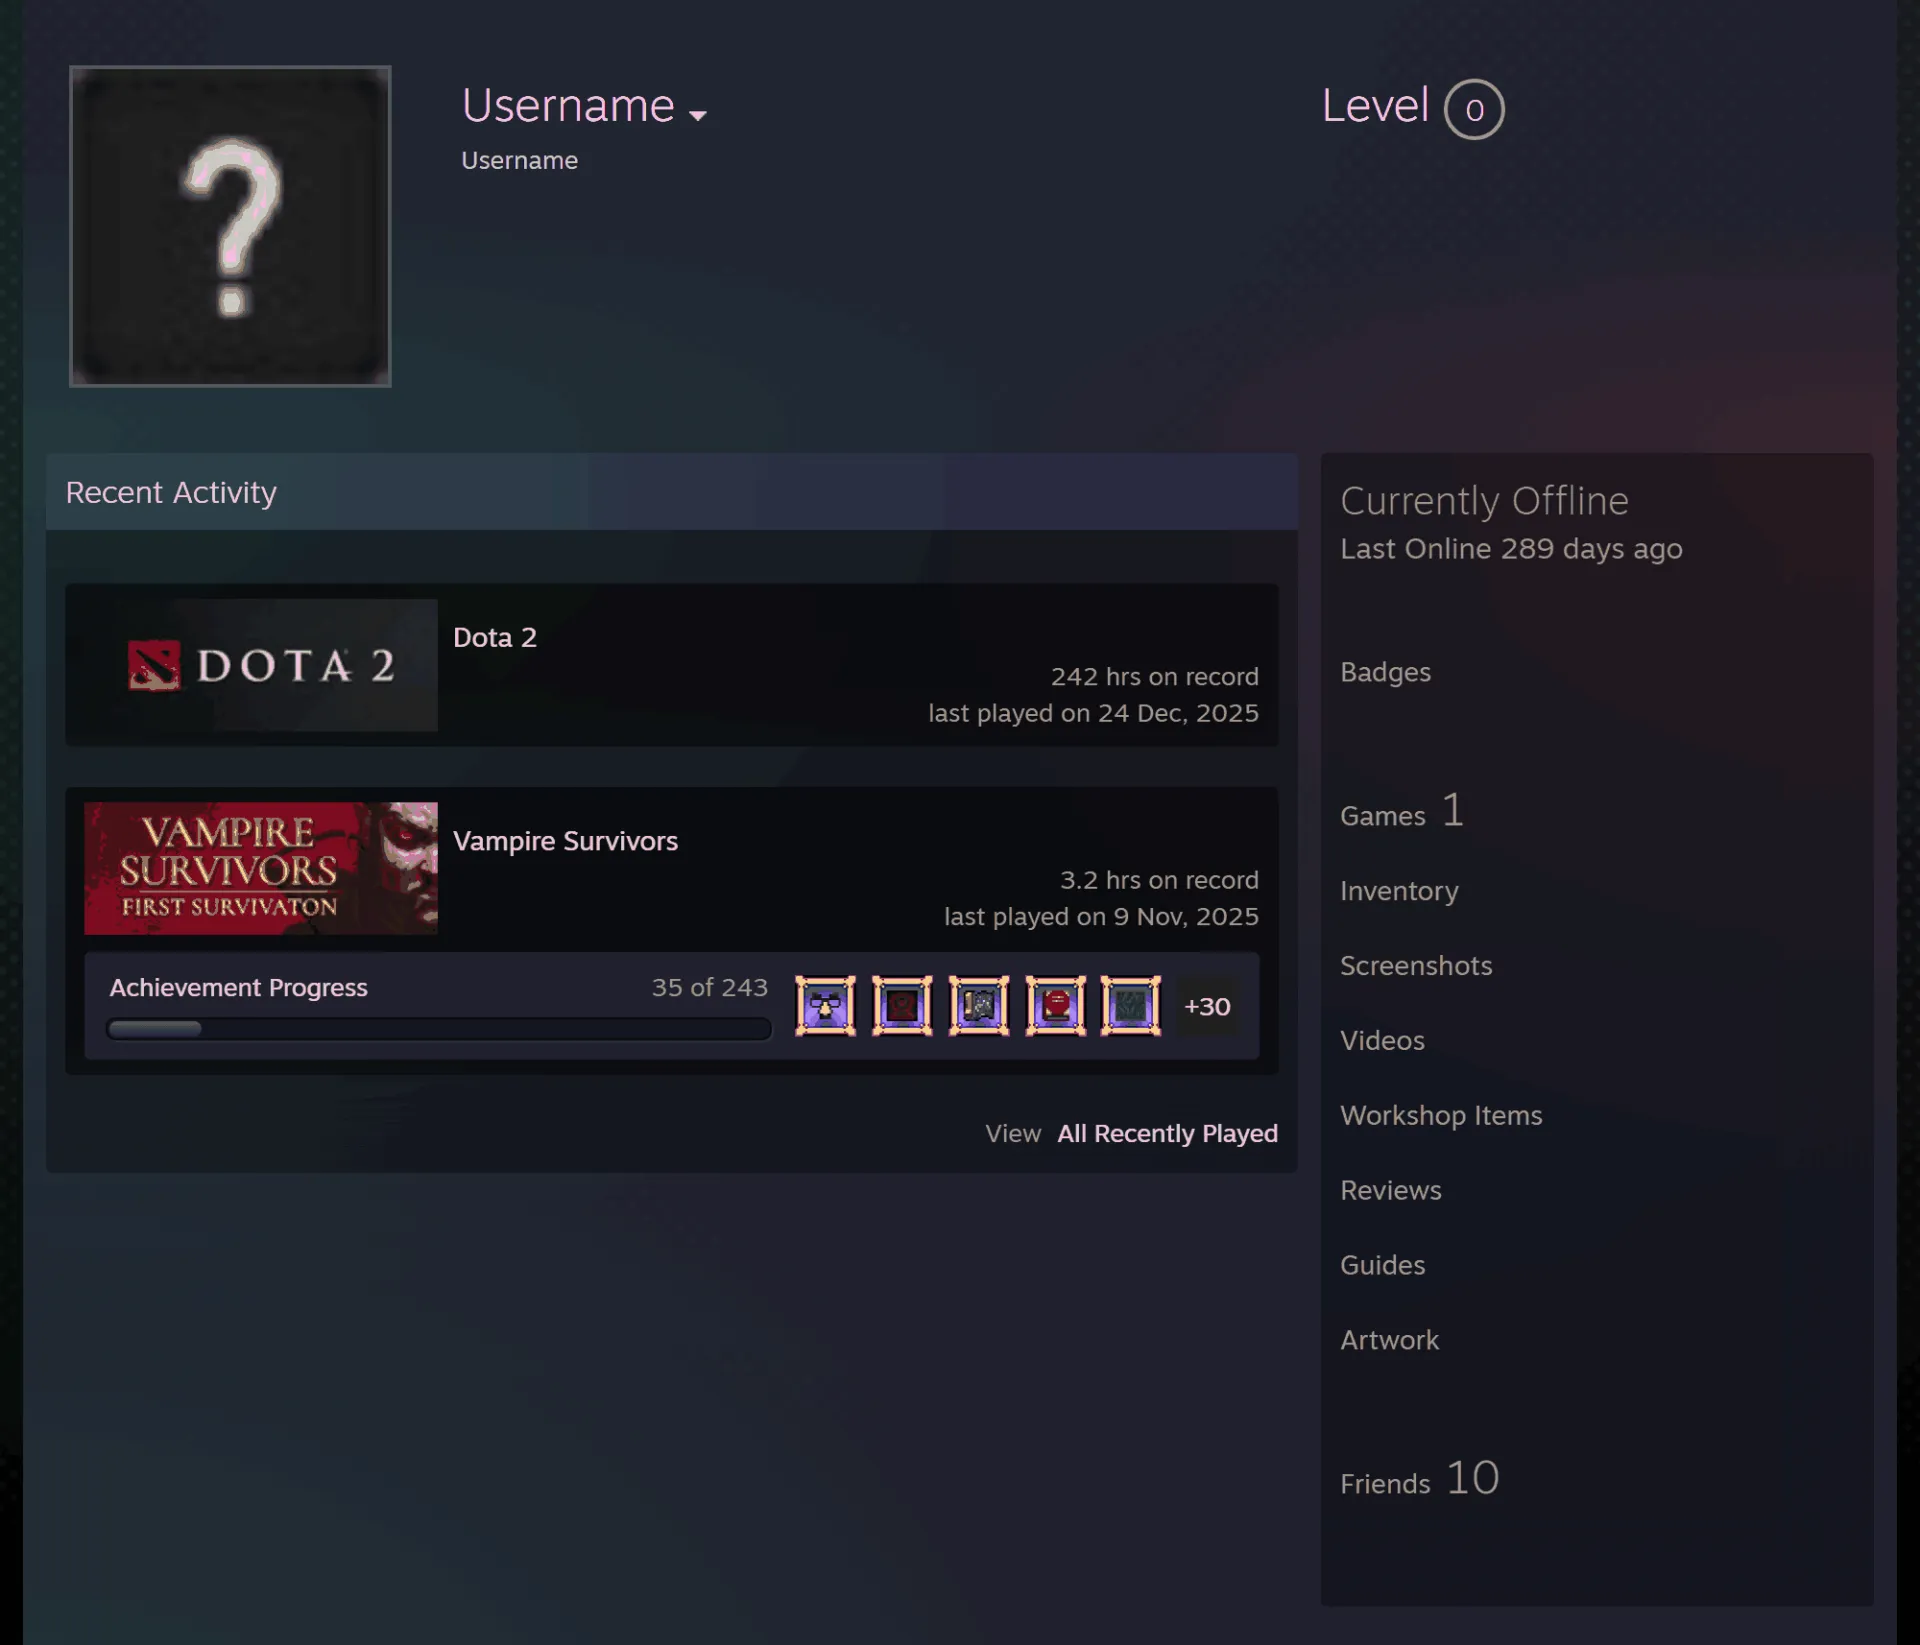Screen dimensions: 1920x1645
Task: Open the Badges section
Action: point(1385,672)
